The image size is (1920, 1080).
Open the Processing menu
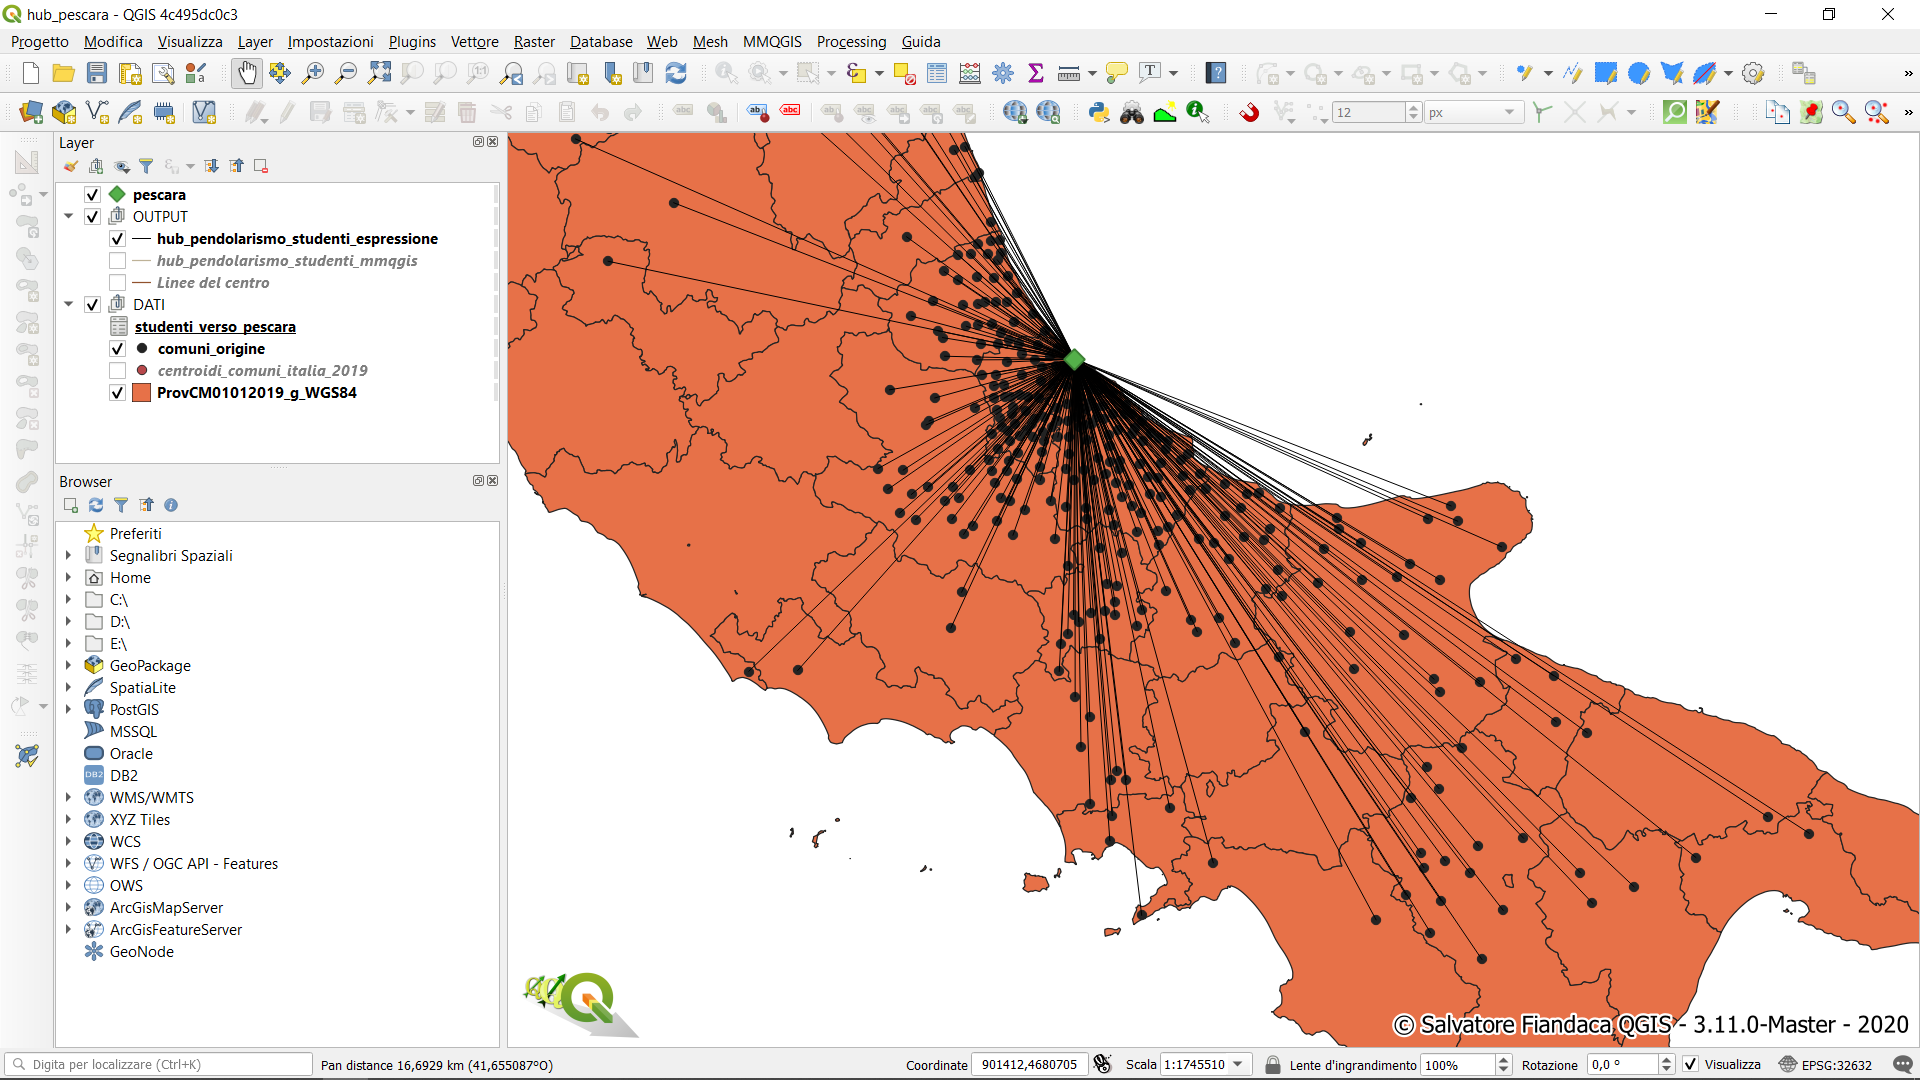pos(851,42)
